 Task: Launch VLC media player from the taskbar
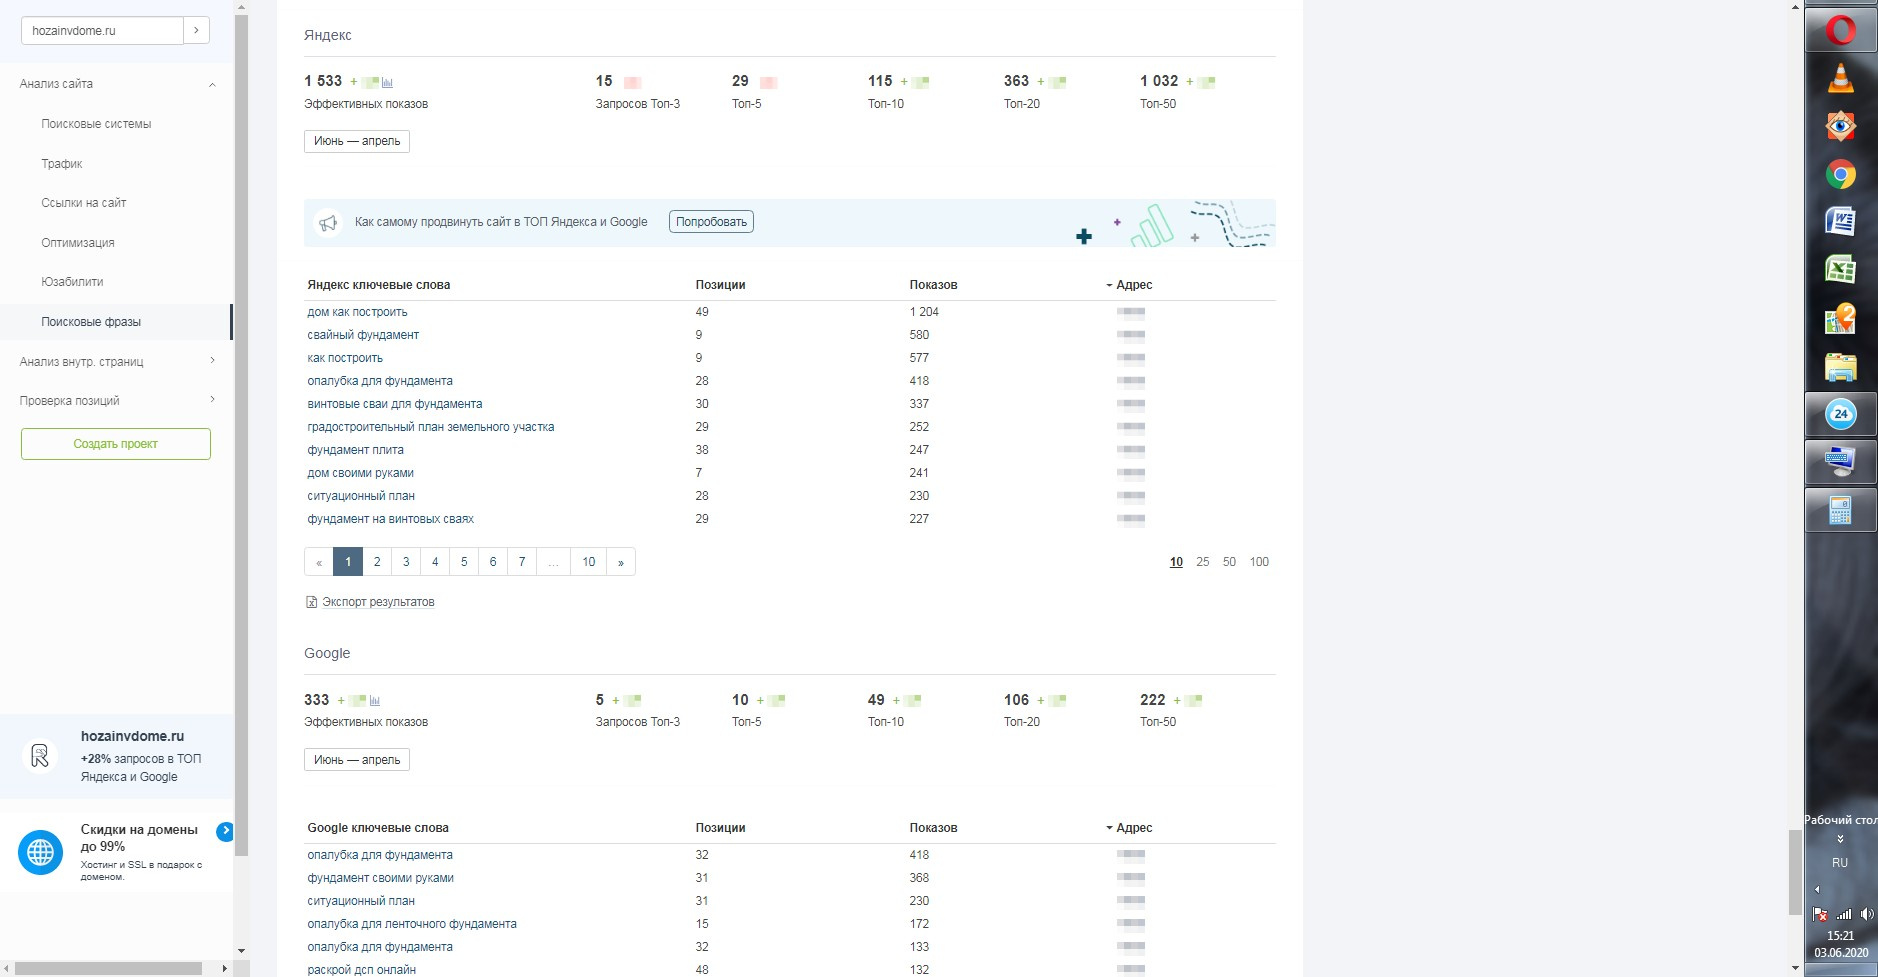1840,78
